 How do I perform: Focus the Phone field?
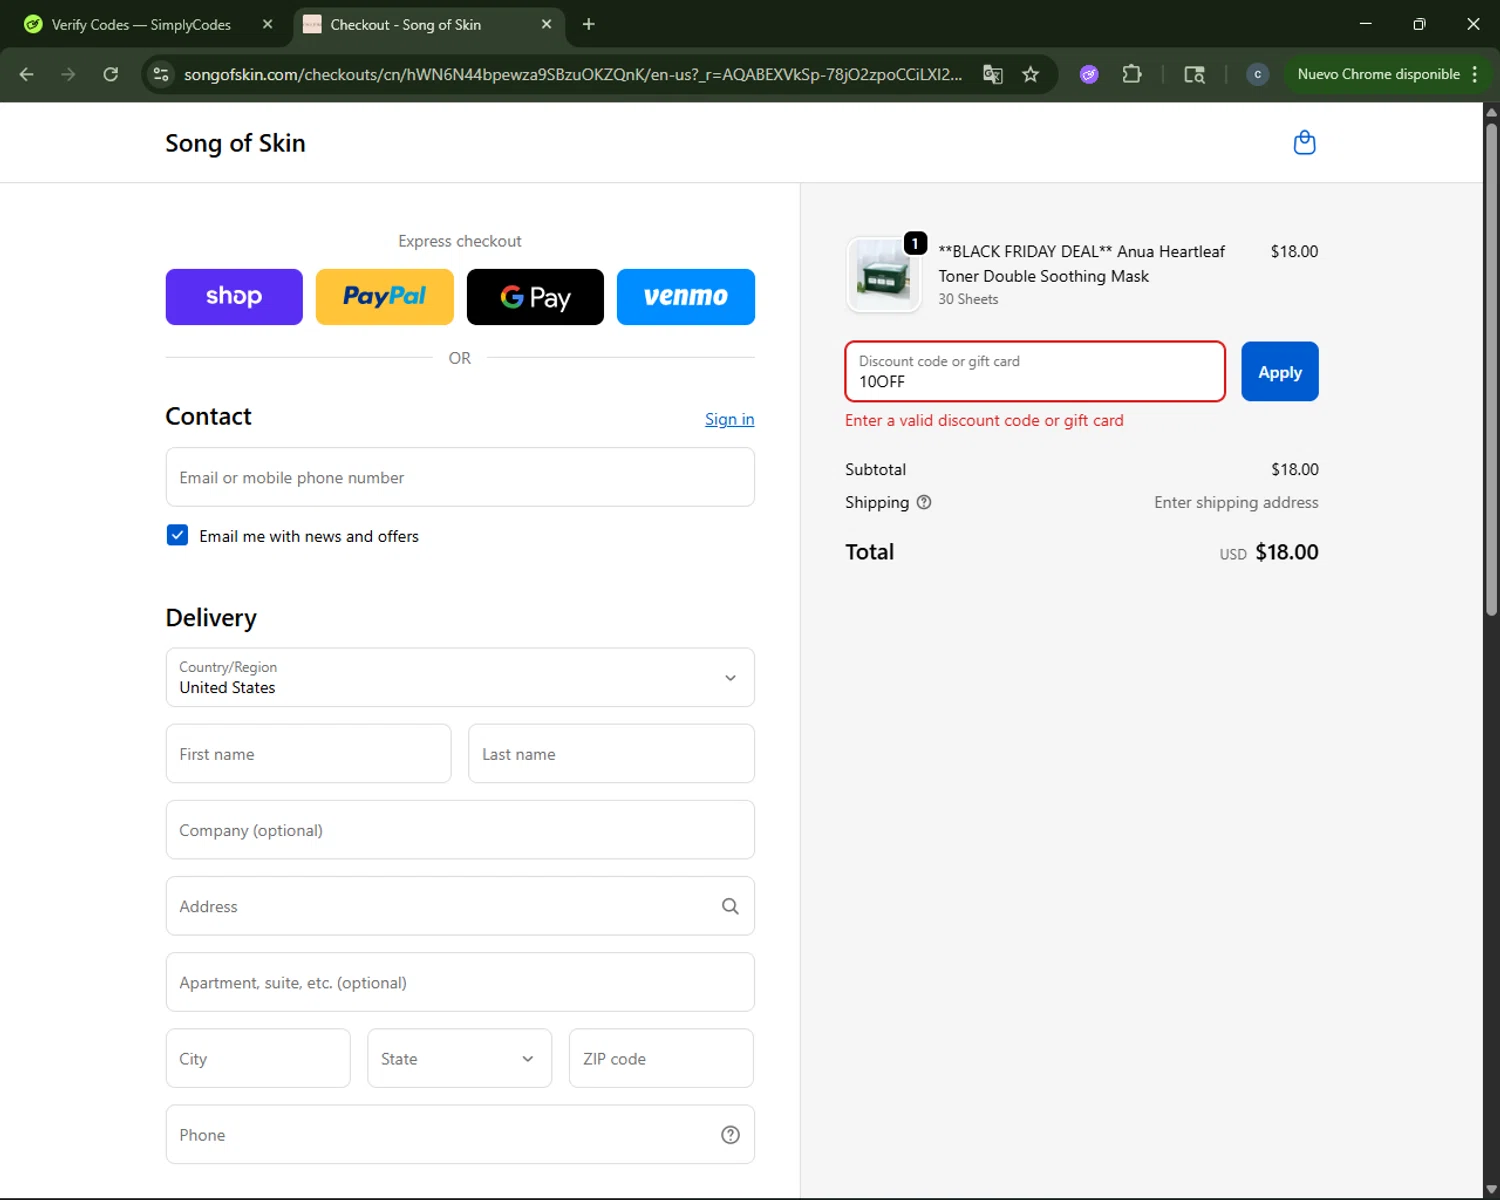[x=460, y=1134]
